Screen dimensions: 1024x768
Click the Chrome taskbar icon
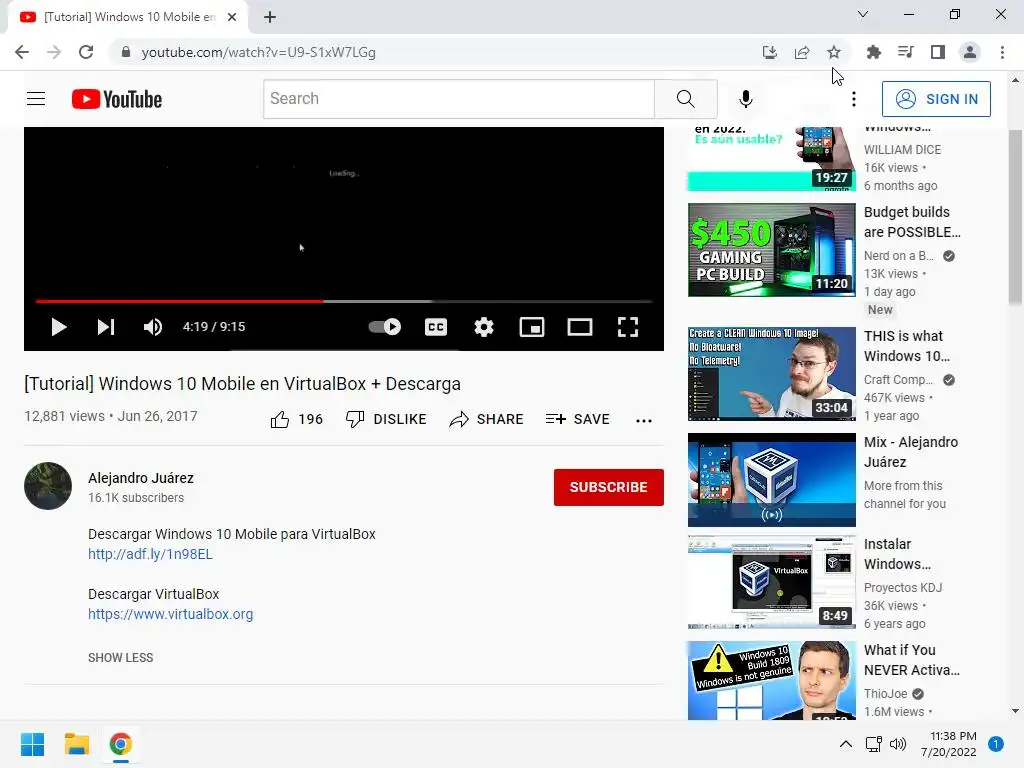click(120, 744)
